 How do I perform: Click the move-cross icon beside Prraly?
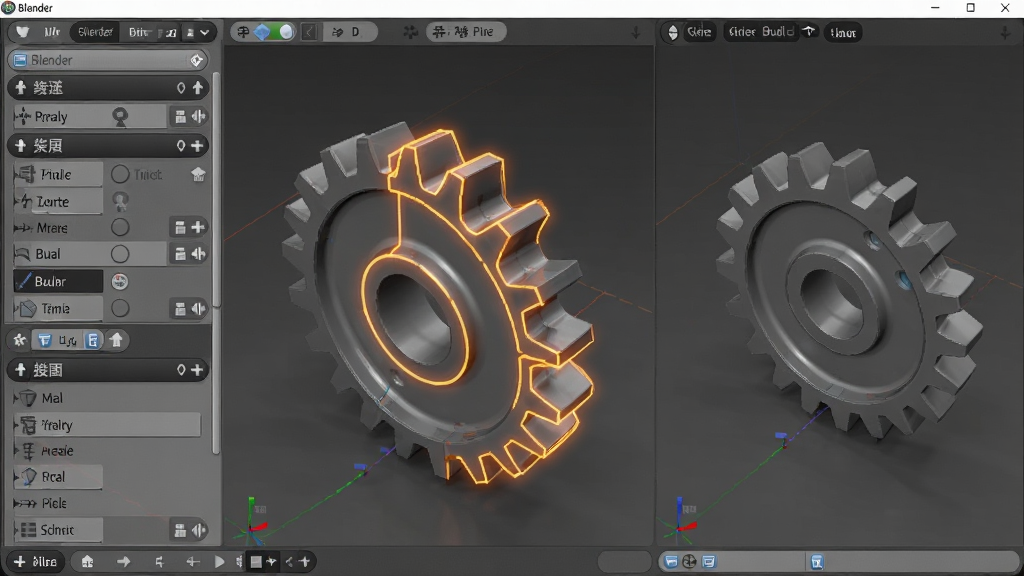pos(24,116)
